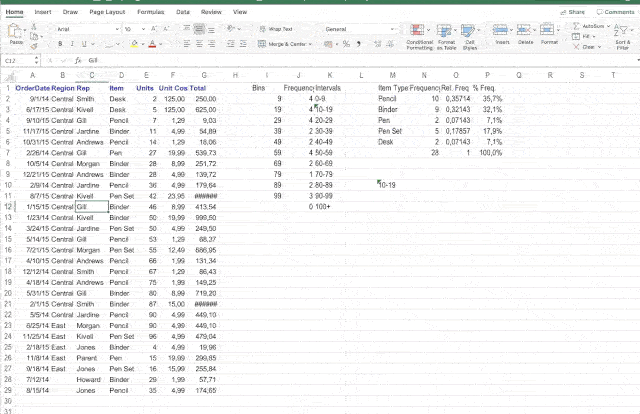This screenshot has width=640, height=414.
Task: Select column G header
Action: click(204, 75)
